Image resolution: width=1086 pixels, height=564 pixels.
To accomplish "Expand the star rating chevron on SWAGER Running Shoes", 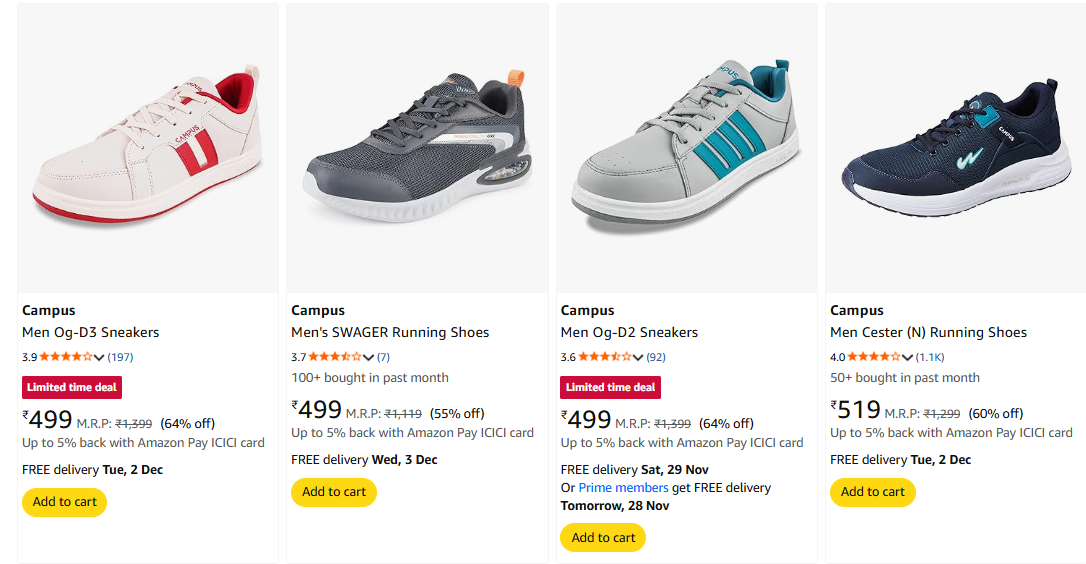I will tap(368, 358).
